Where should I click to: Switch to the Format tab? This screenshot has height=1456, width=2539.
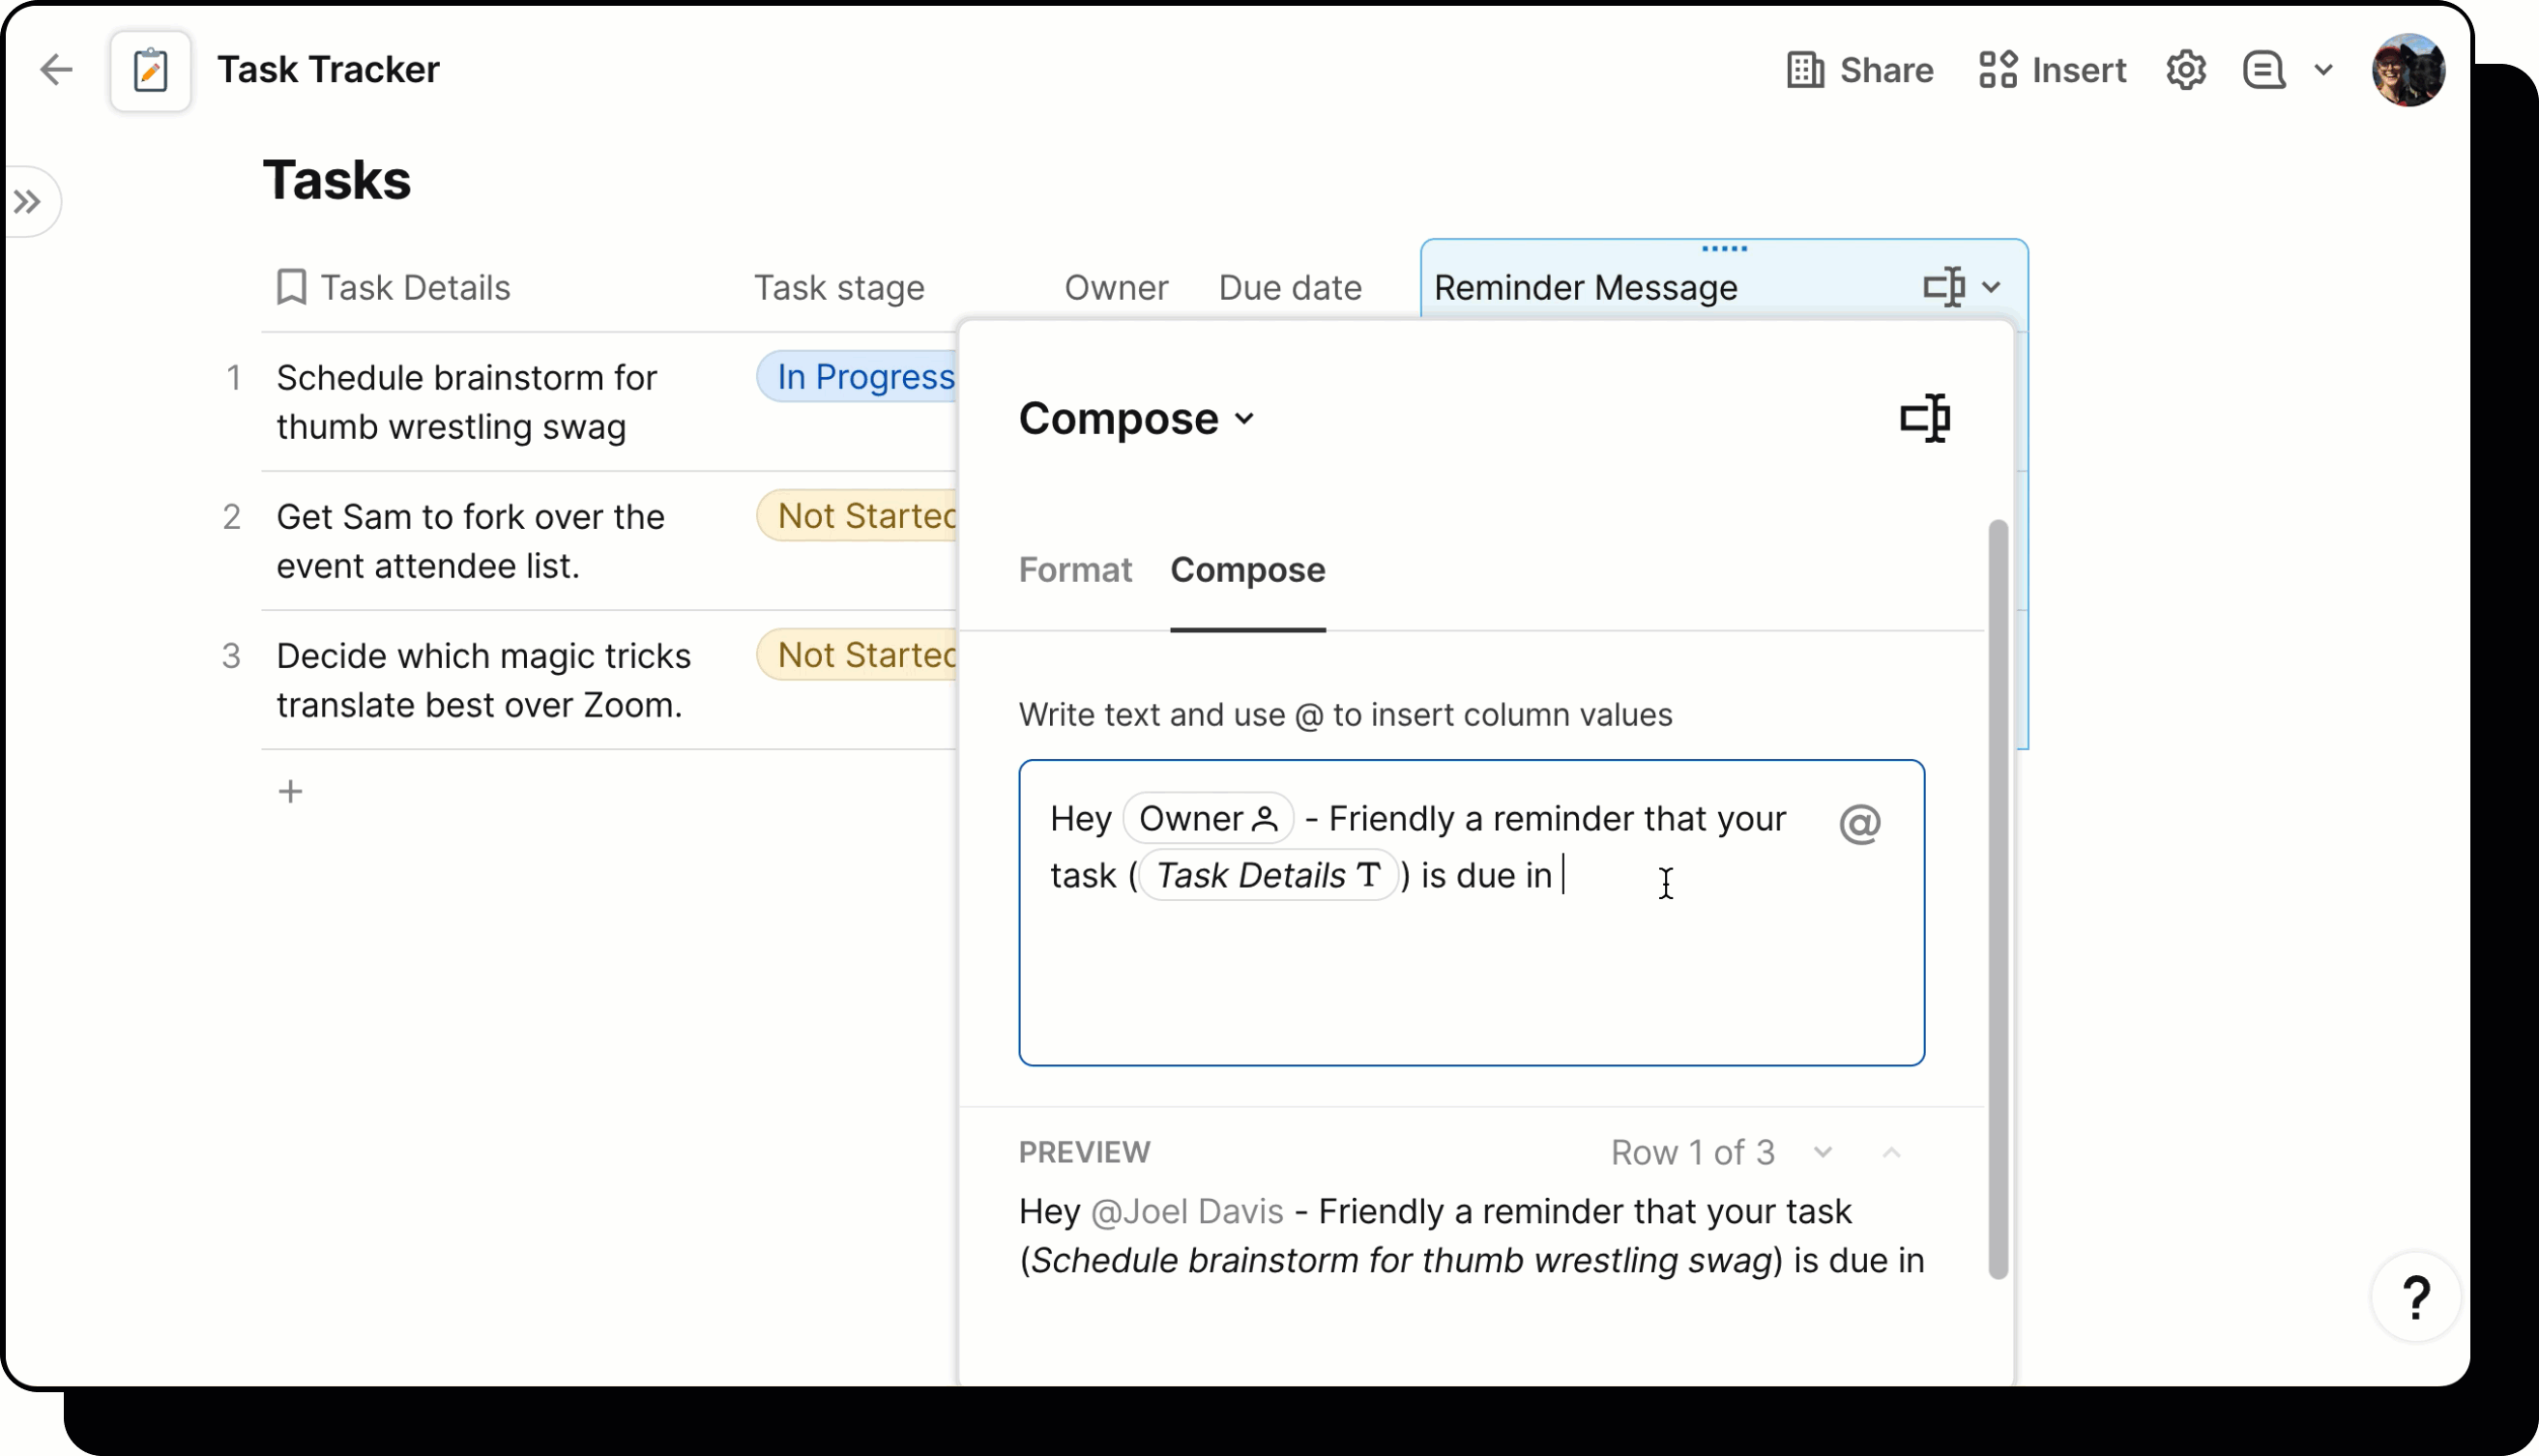click(x=1075, y=570)
